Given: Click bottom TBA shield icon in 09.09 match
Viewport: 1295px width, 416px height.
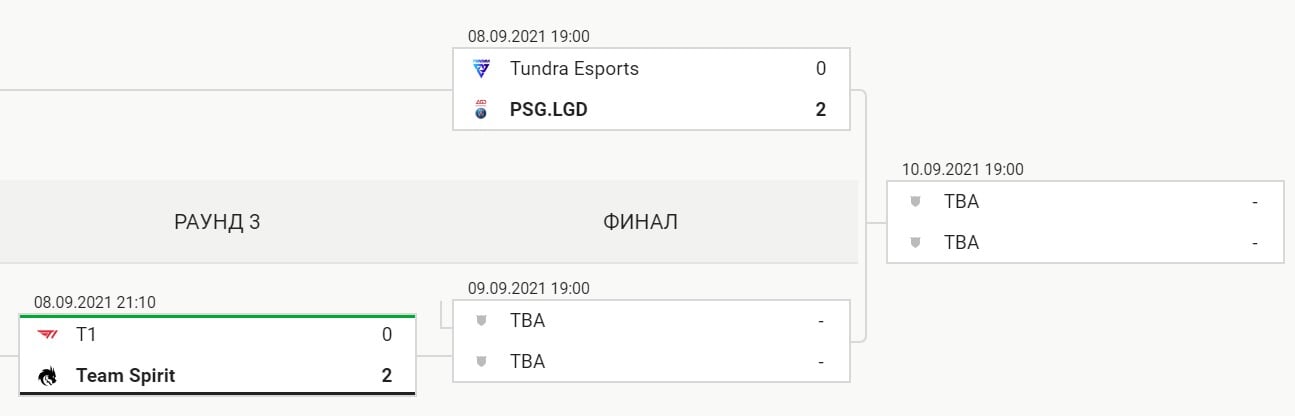Looking at the screenshot, I should (x=481, y=361).
